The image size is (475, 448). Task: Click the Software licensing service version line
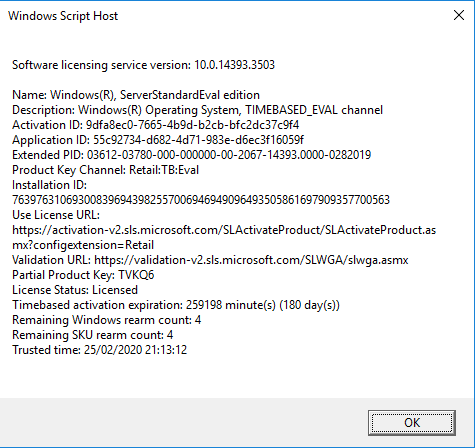pyautogui.click(x=143, y=65)
